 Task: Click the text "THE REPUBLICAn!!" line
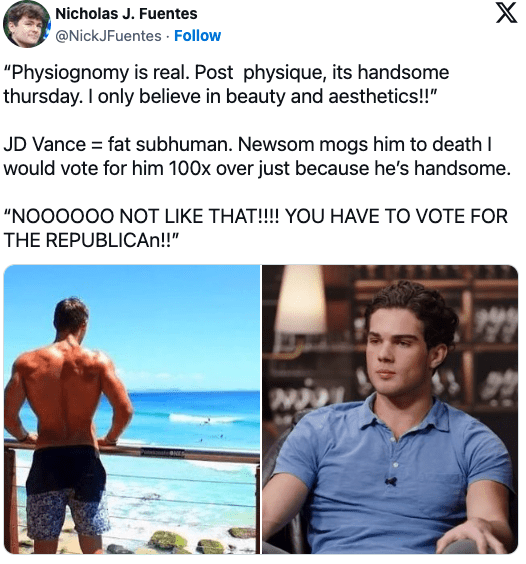tap(91, 240)
